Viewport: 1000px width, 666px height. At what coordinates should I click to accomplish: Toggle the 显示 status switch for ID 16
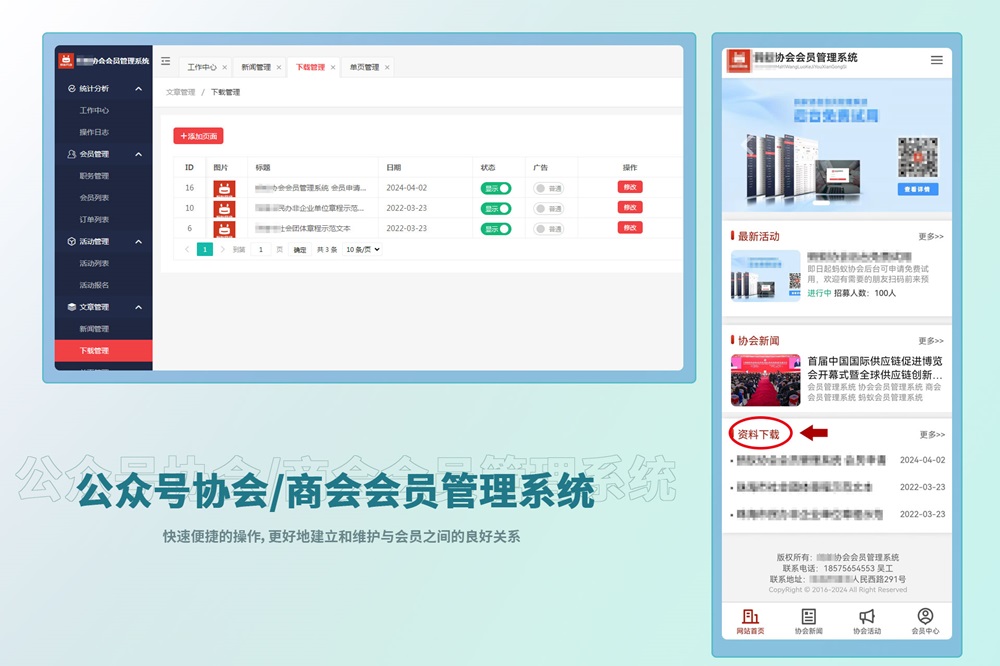pyautogui.click(x=496, y=188)
